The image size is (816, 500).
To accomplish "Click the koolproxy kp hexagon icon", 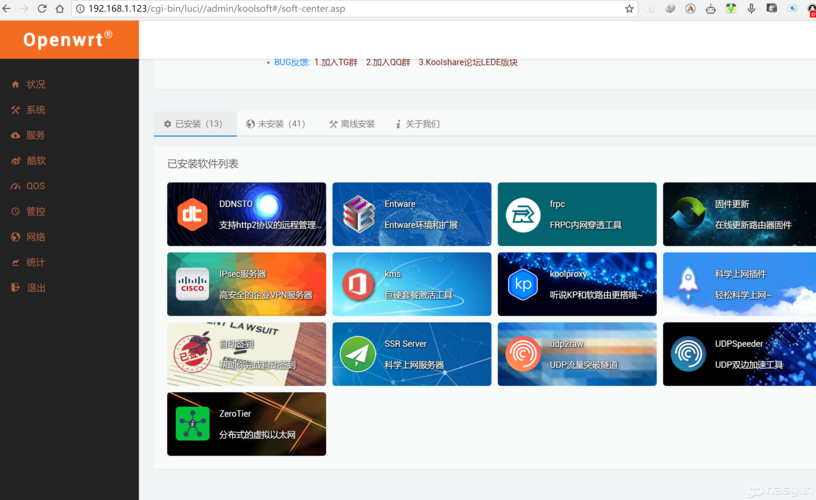I will [x=523, y=284].
